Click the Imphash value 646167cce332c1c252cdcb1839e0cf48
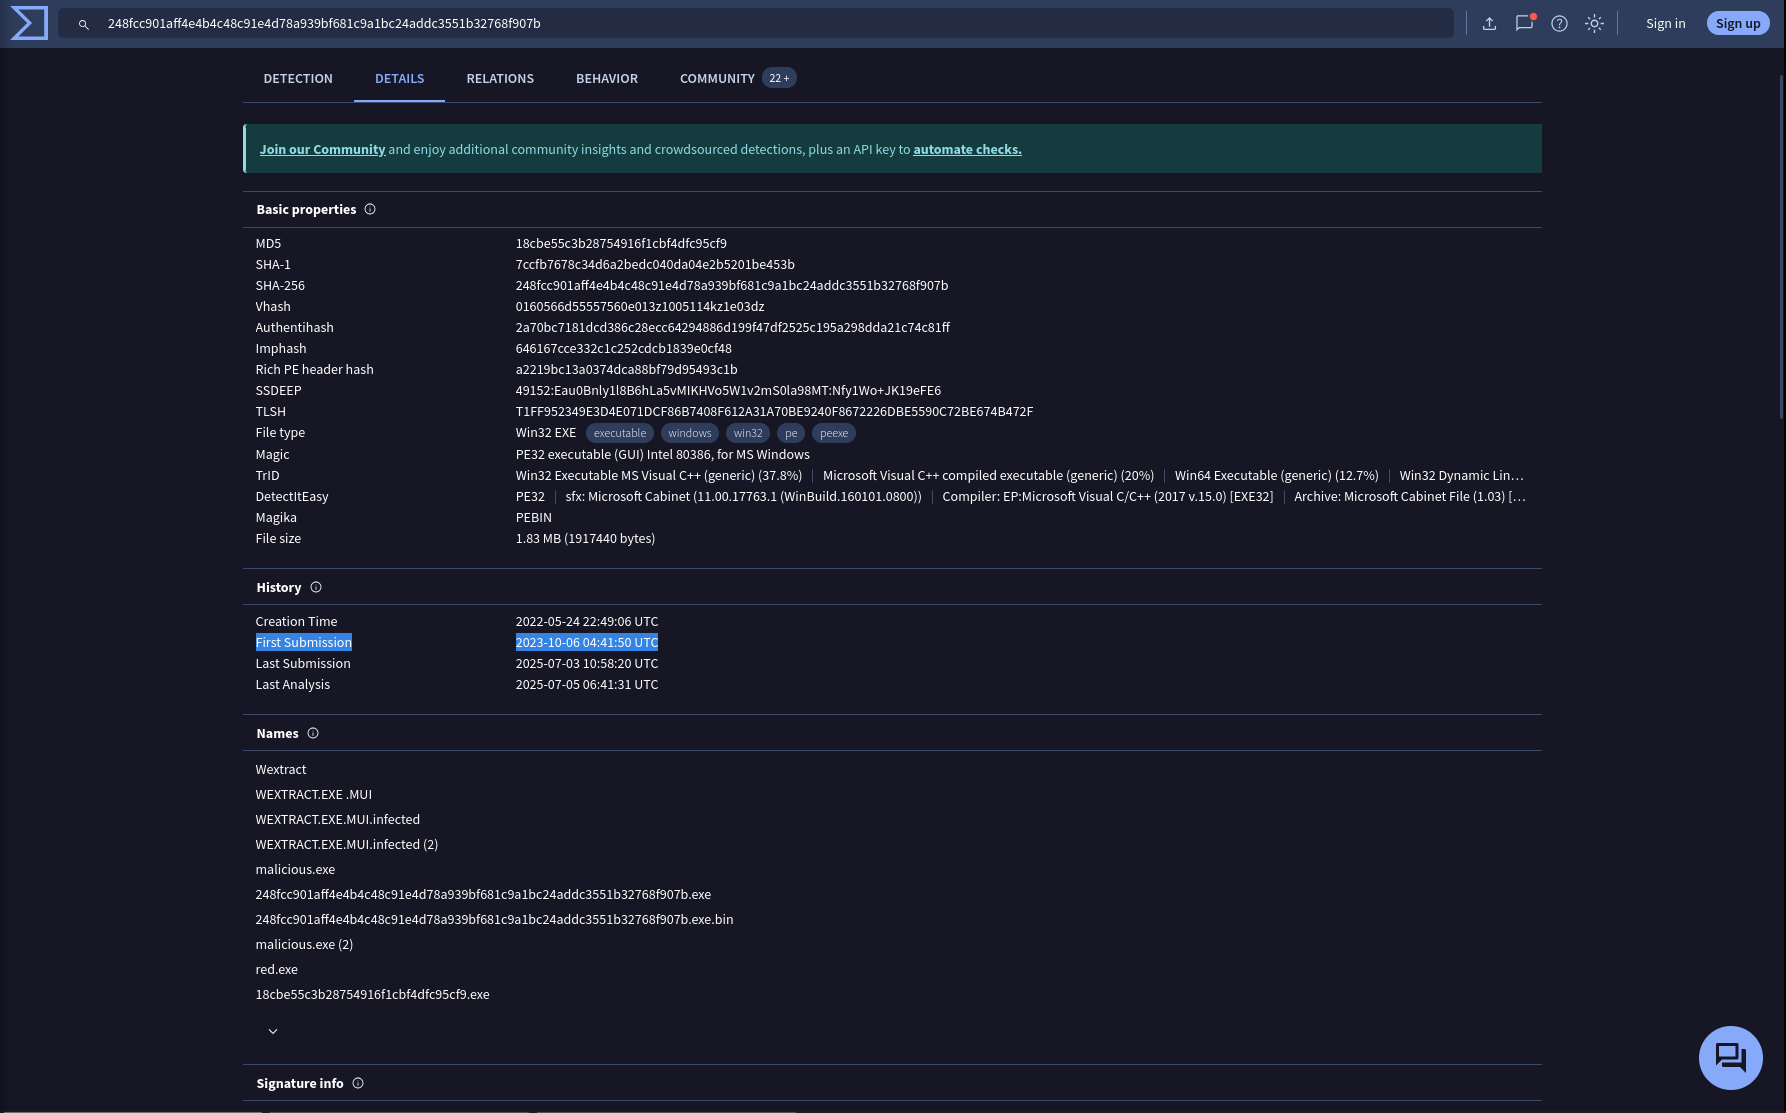This screenshot has width=1786, height=1113. (623, 348)
